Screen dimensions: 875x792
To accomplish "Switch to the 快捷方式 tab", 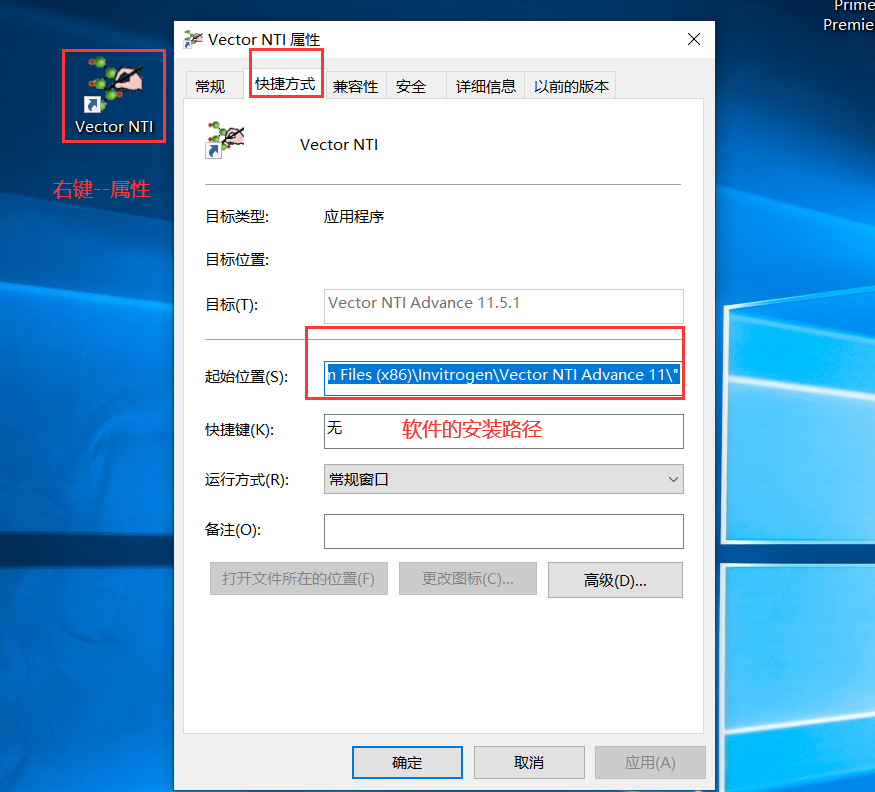I will coord(285,84).
